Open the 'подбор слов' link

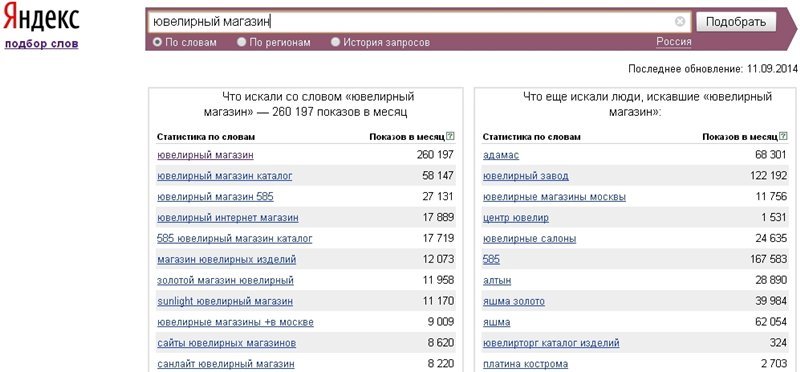[x=41, y=43]
